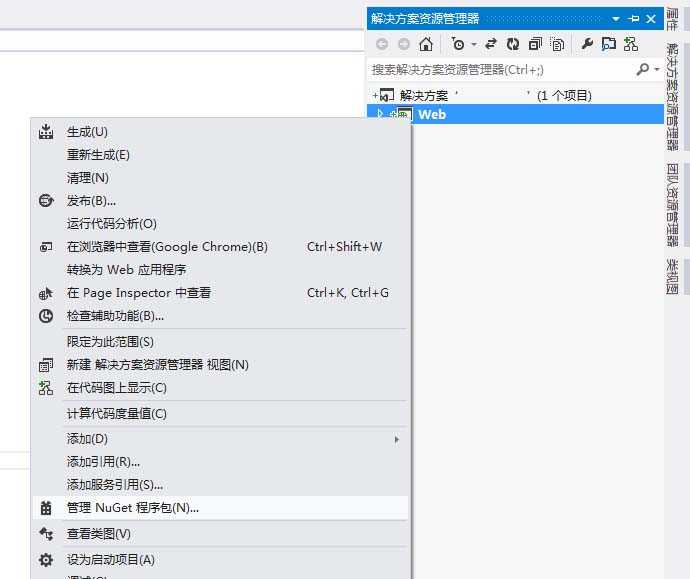Click the NuGet package icon

[46, 508]
